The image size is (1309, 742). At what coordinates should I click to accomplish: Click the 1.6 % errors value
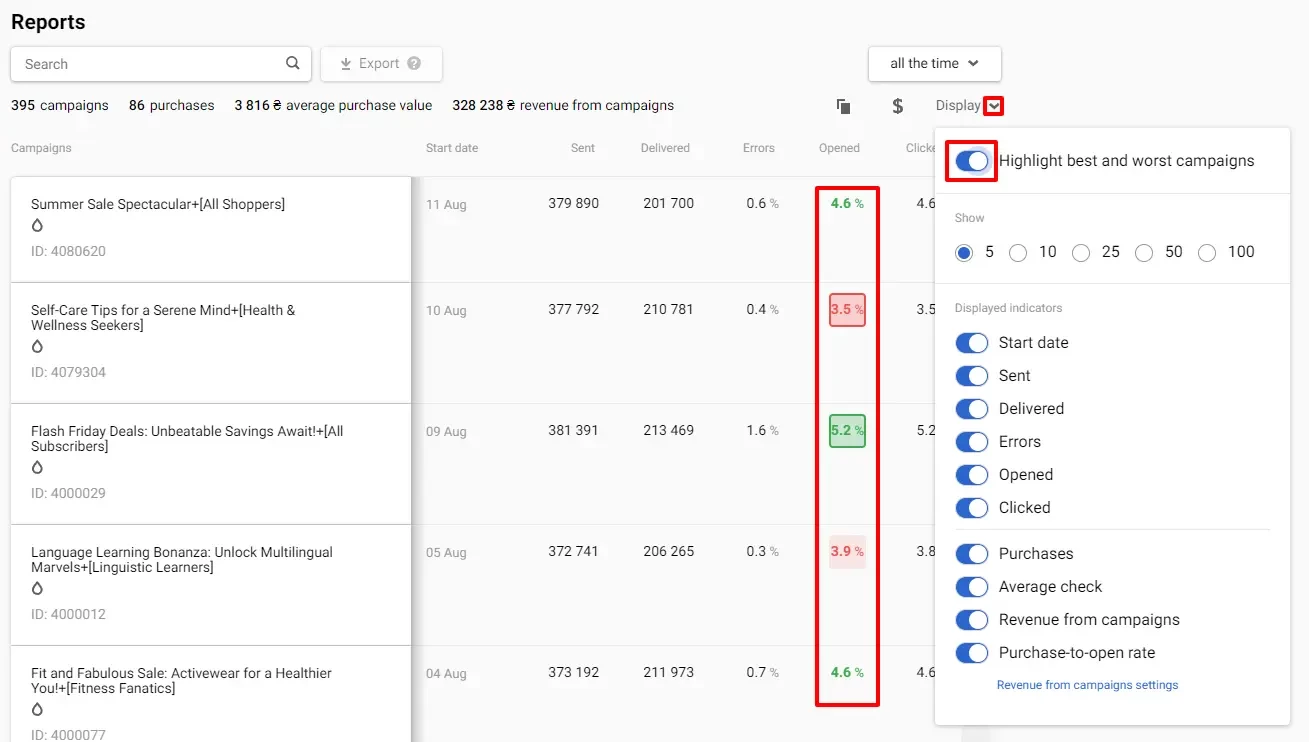coord(762,430)
